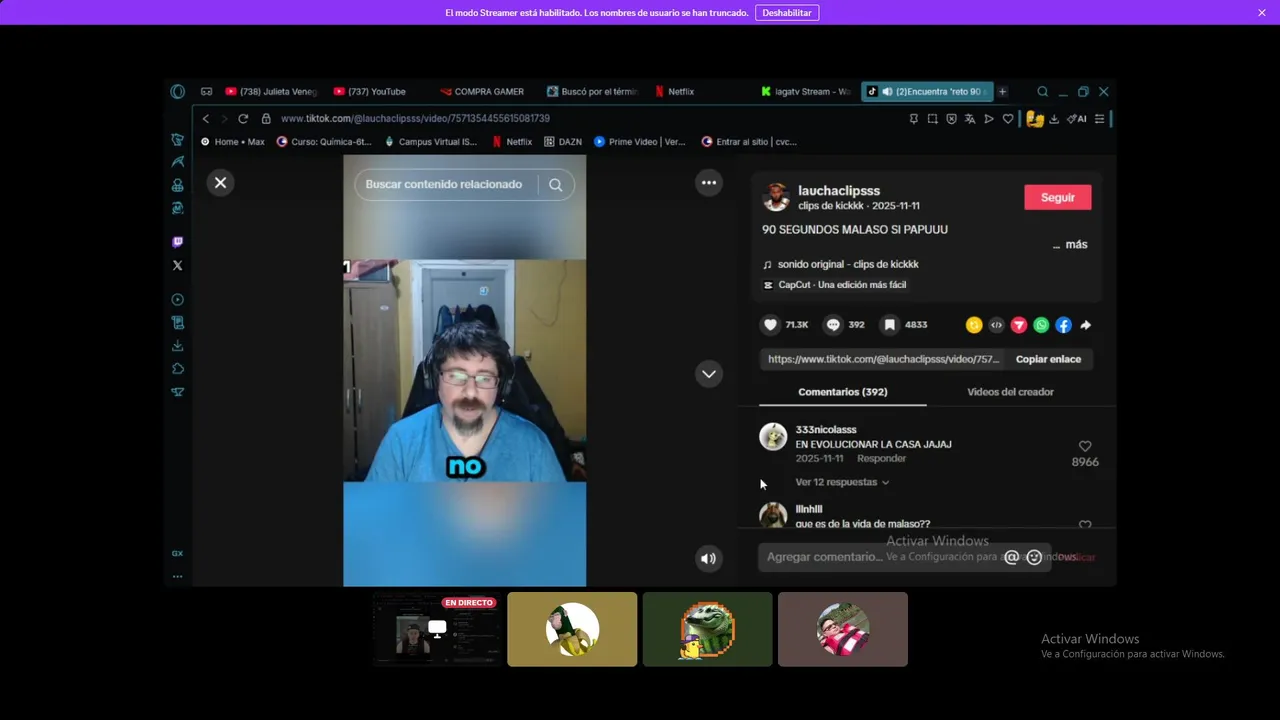Open sidebar more options dots
Screen dimensions: 1280x720
tap(177, 576)
